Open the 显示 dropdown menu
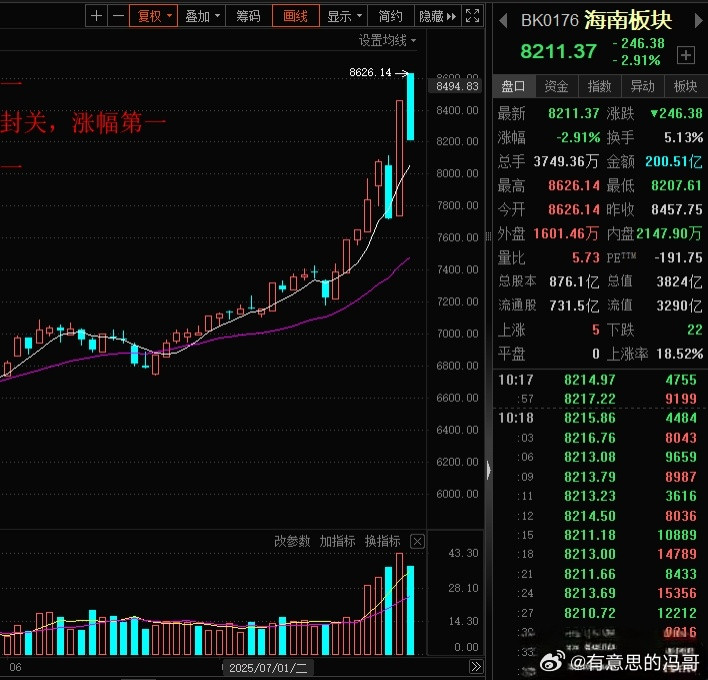This screenshot has height=680, width=708. coord(344,16)
